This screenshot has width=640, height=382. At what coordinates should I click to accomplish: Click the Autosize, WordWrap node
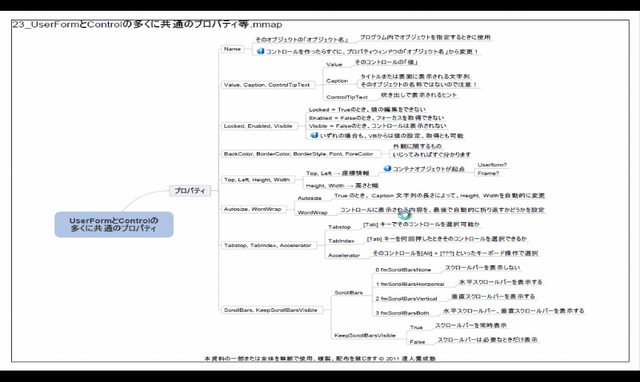point(253,209)
